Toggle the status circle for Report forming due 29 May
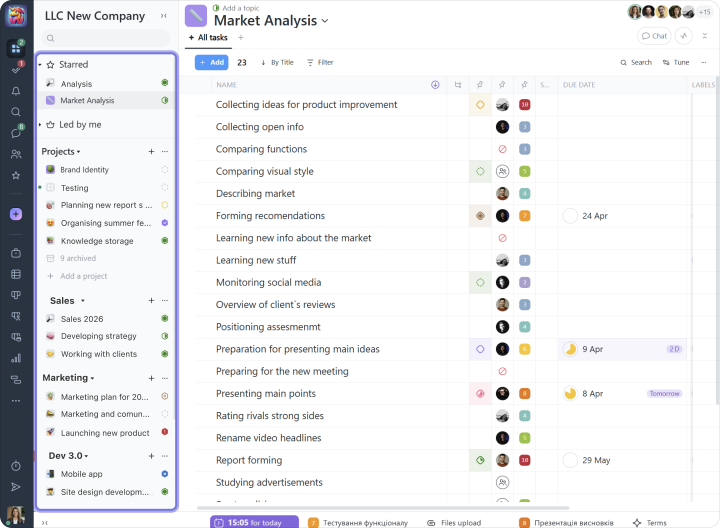The height and width of the screenshot is (528, 720). [570, 460]
